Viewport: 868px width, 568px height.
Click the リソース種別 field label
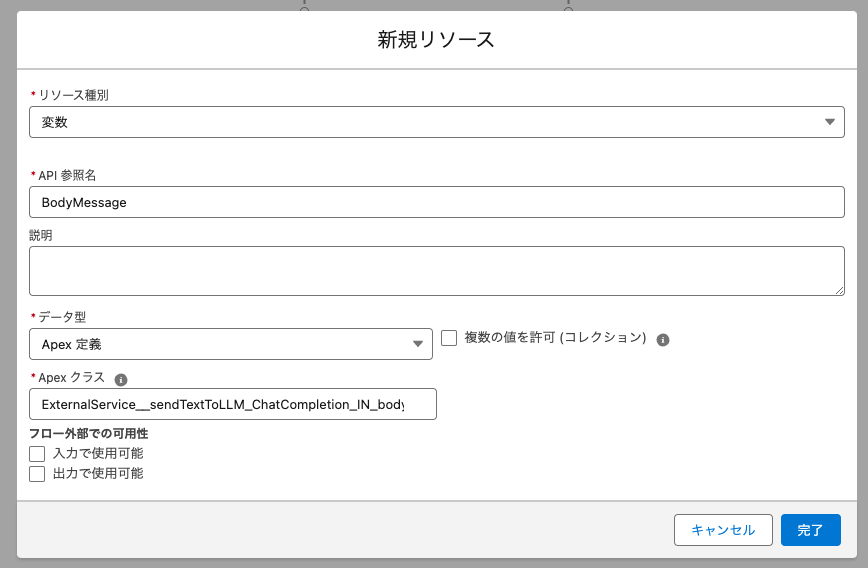coord(73,95)
